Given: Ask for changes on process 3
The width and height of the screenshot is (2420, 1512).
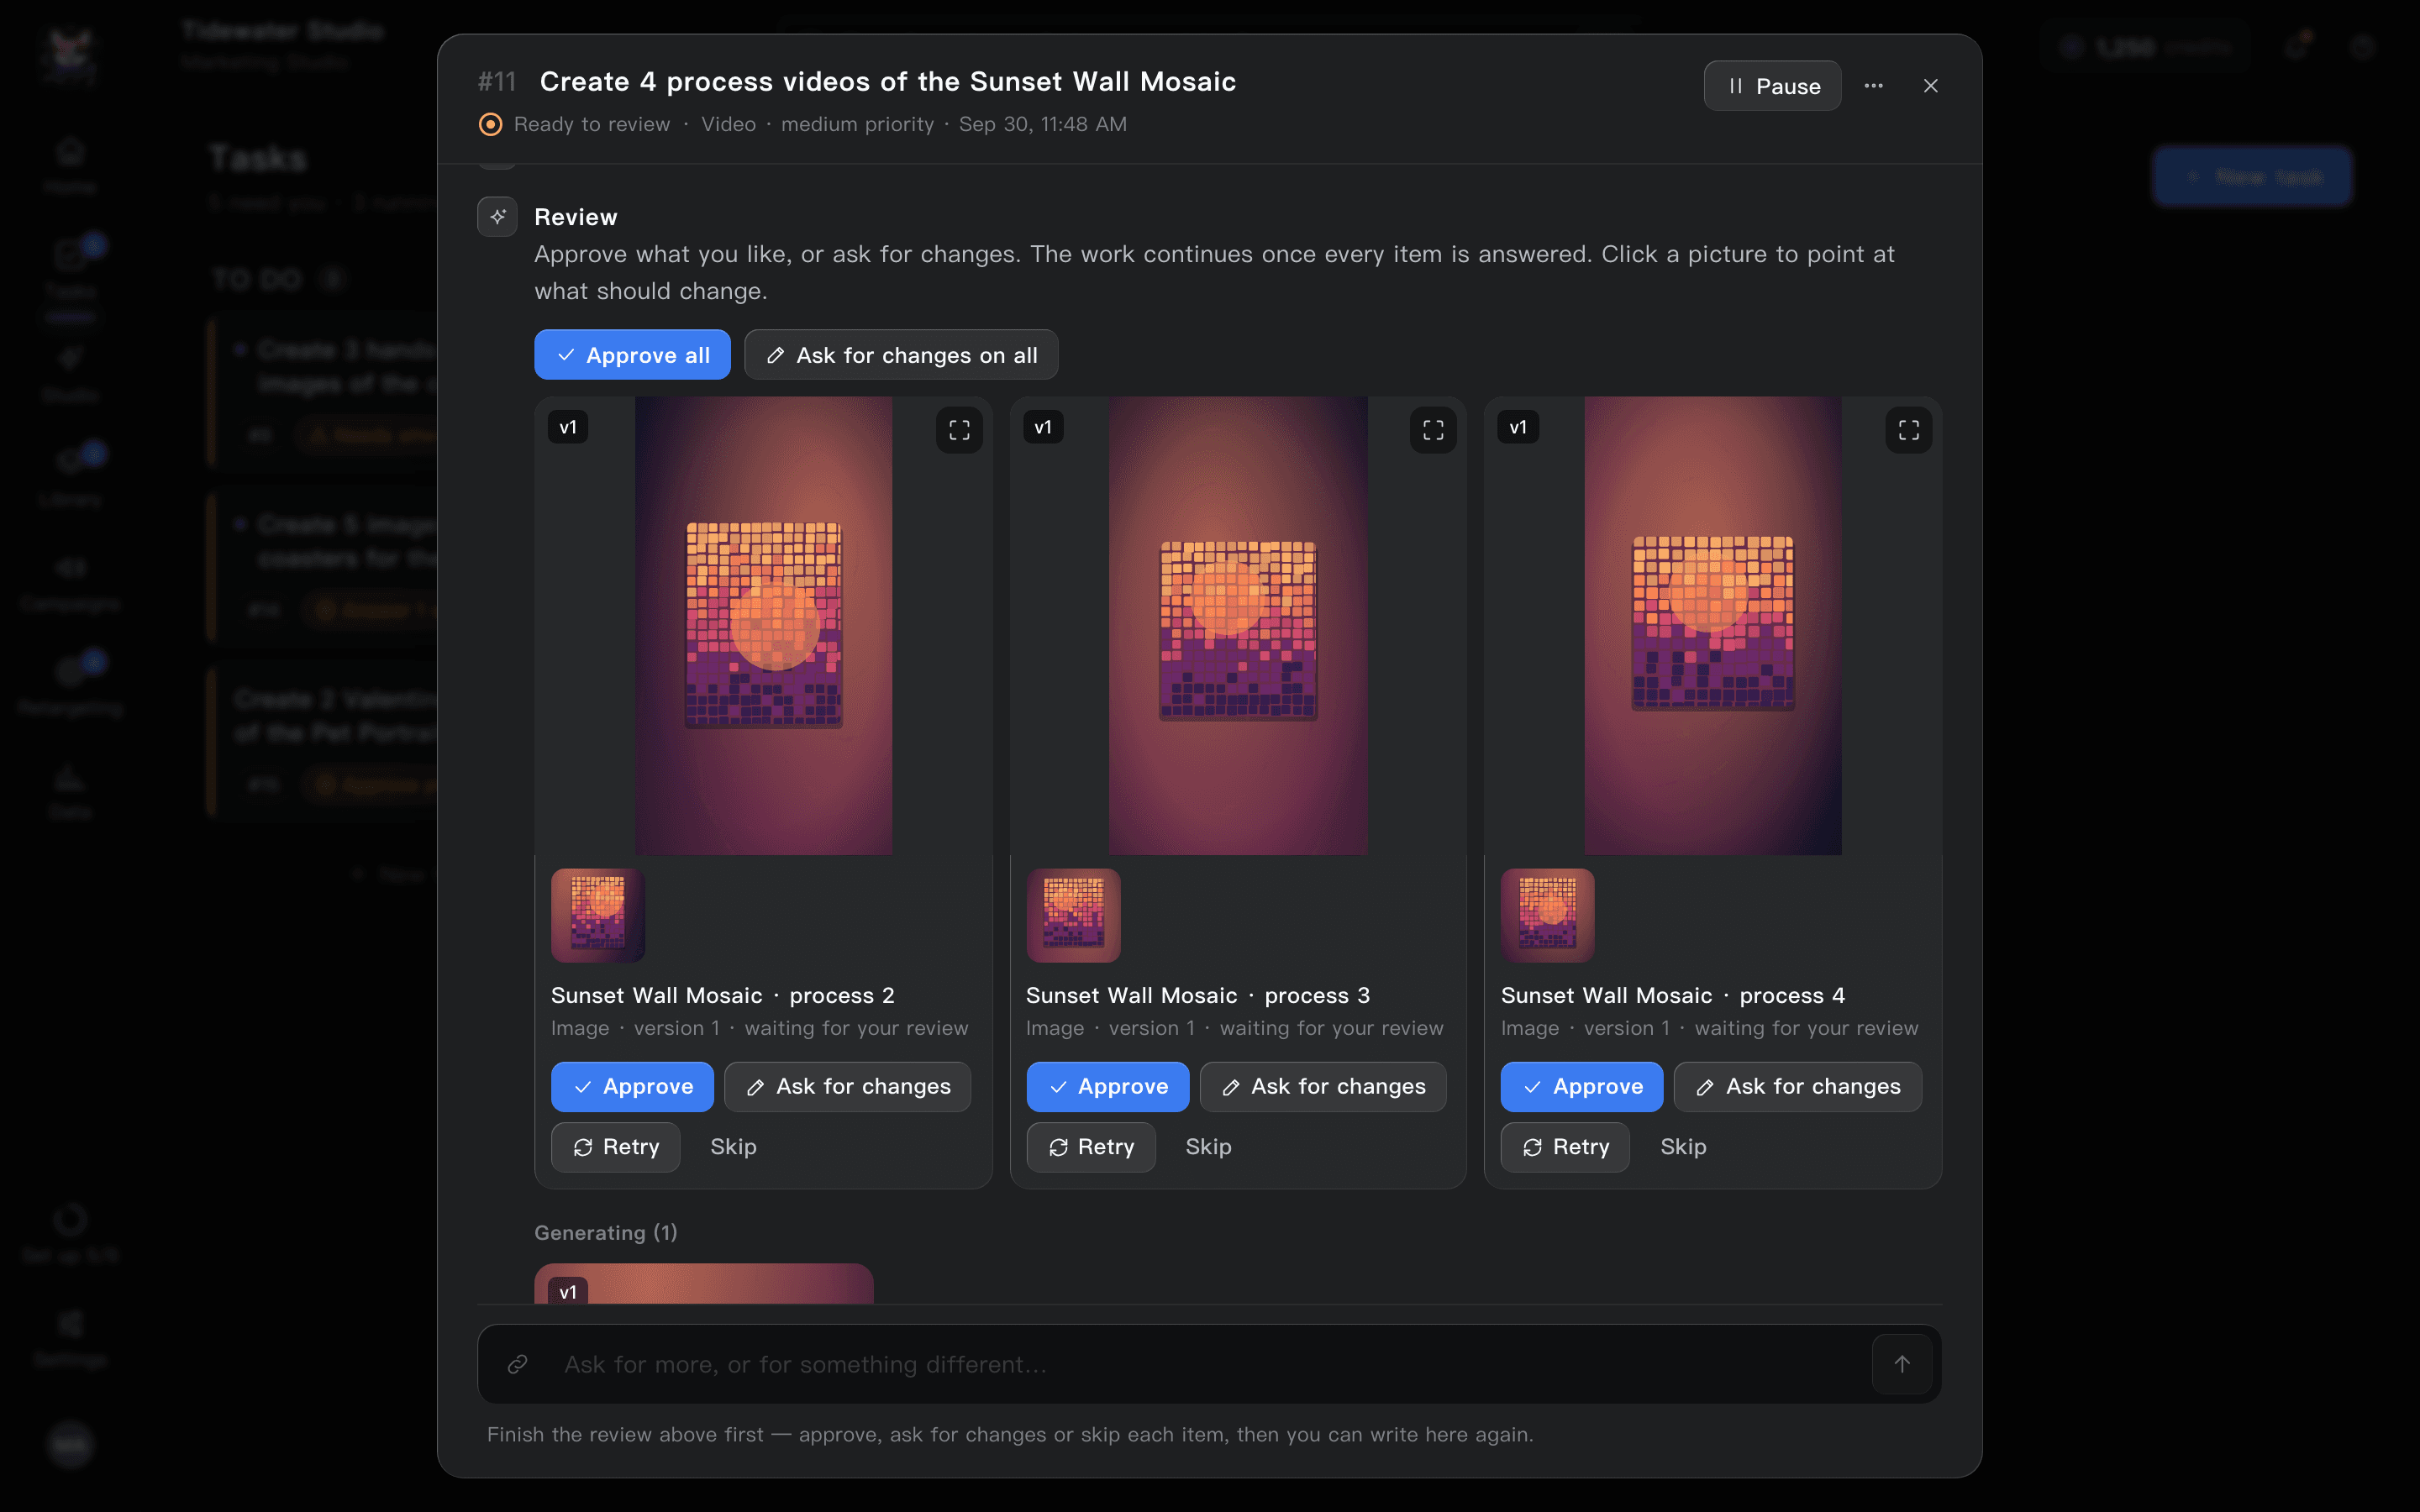Looking at the screenshot, I should pyautogui.click(x=1323, y=1087).
